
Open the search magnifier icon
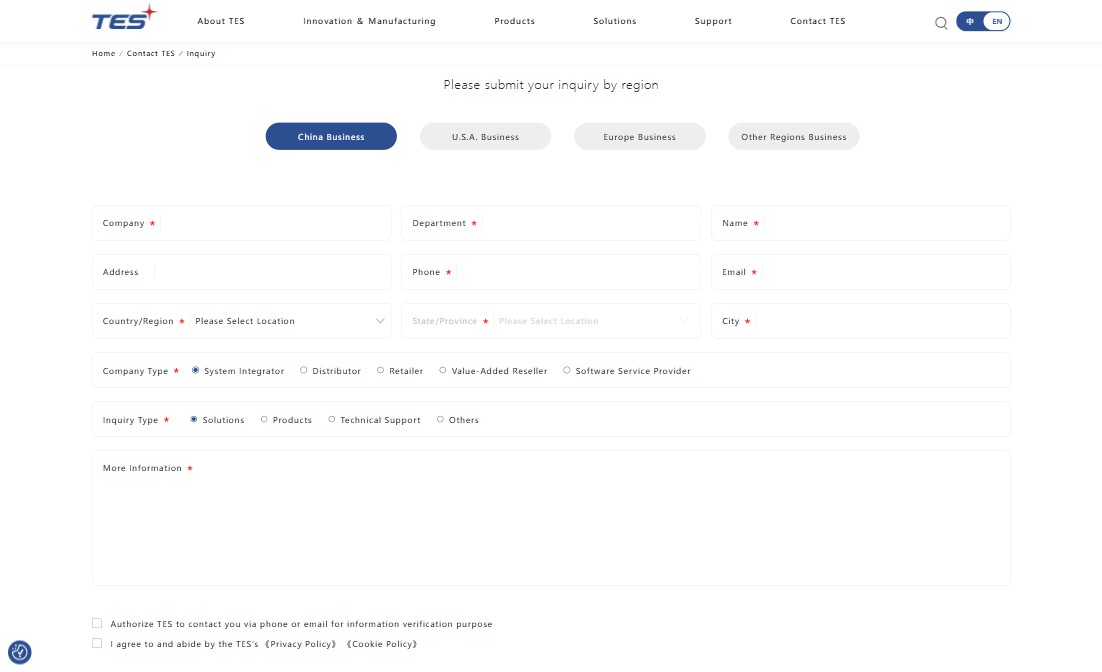[x=941, y=23]
